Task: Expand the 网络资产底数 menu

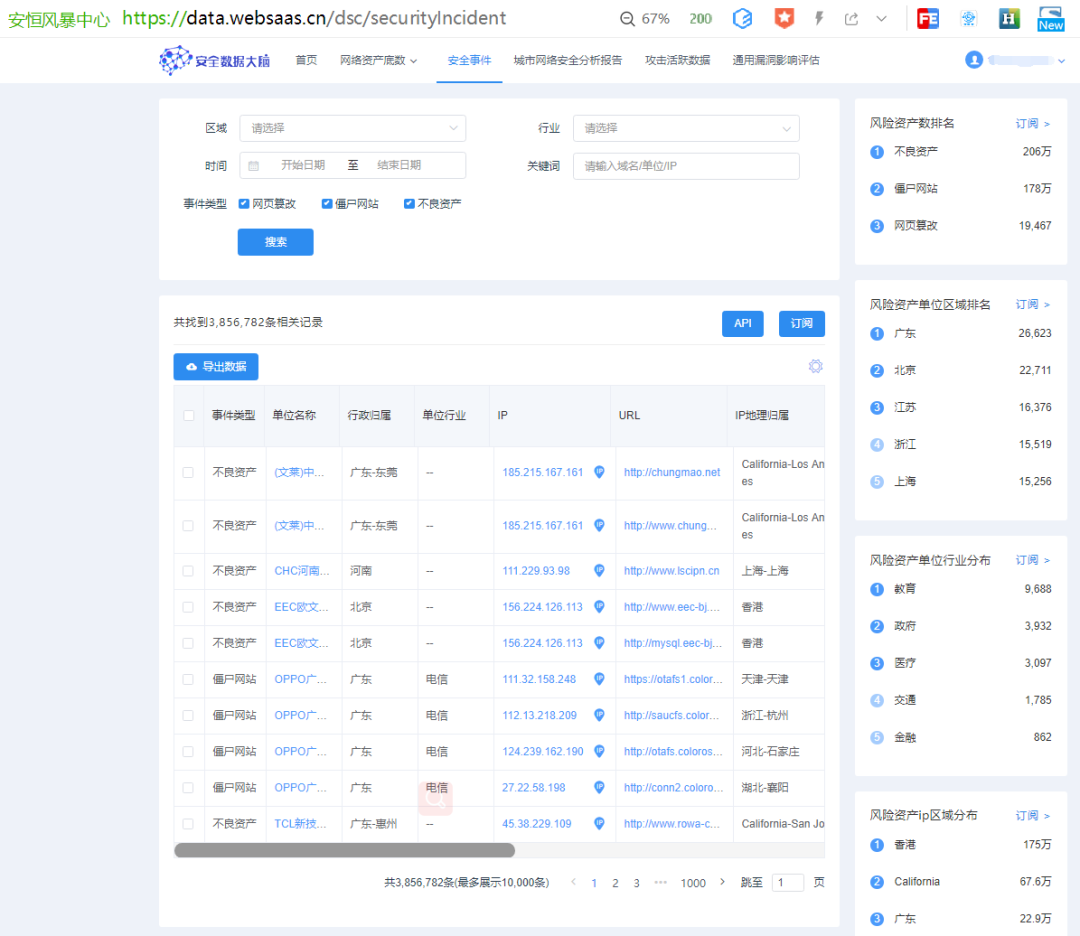Action: click(x=378, y=61)
